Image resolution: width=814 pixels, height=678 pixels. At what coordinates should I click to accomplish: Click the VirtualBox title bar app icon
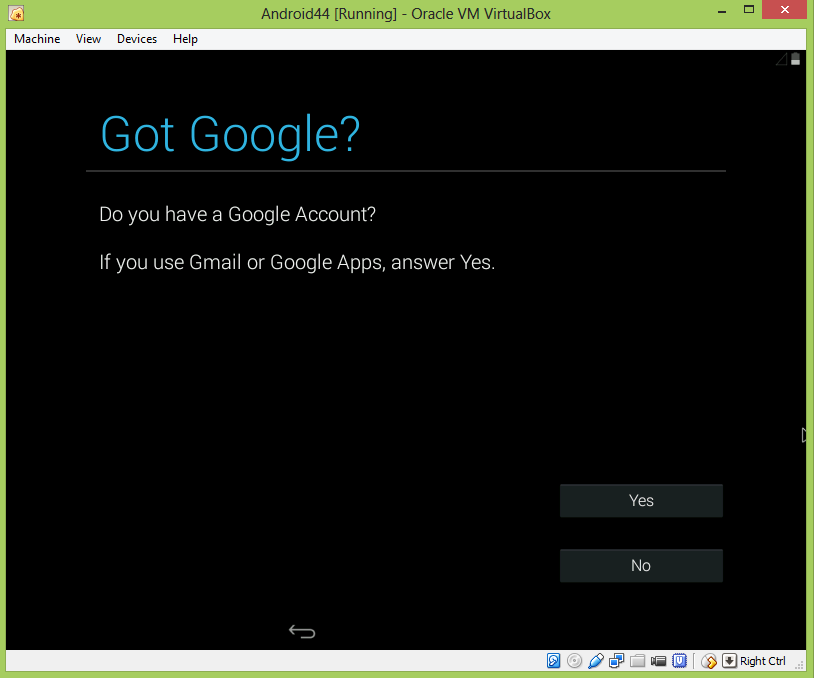click(x=16, y=13)
